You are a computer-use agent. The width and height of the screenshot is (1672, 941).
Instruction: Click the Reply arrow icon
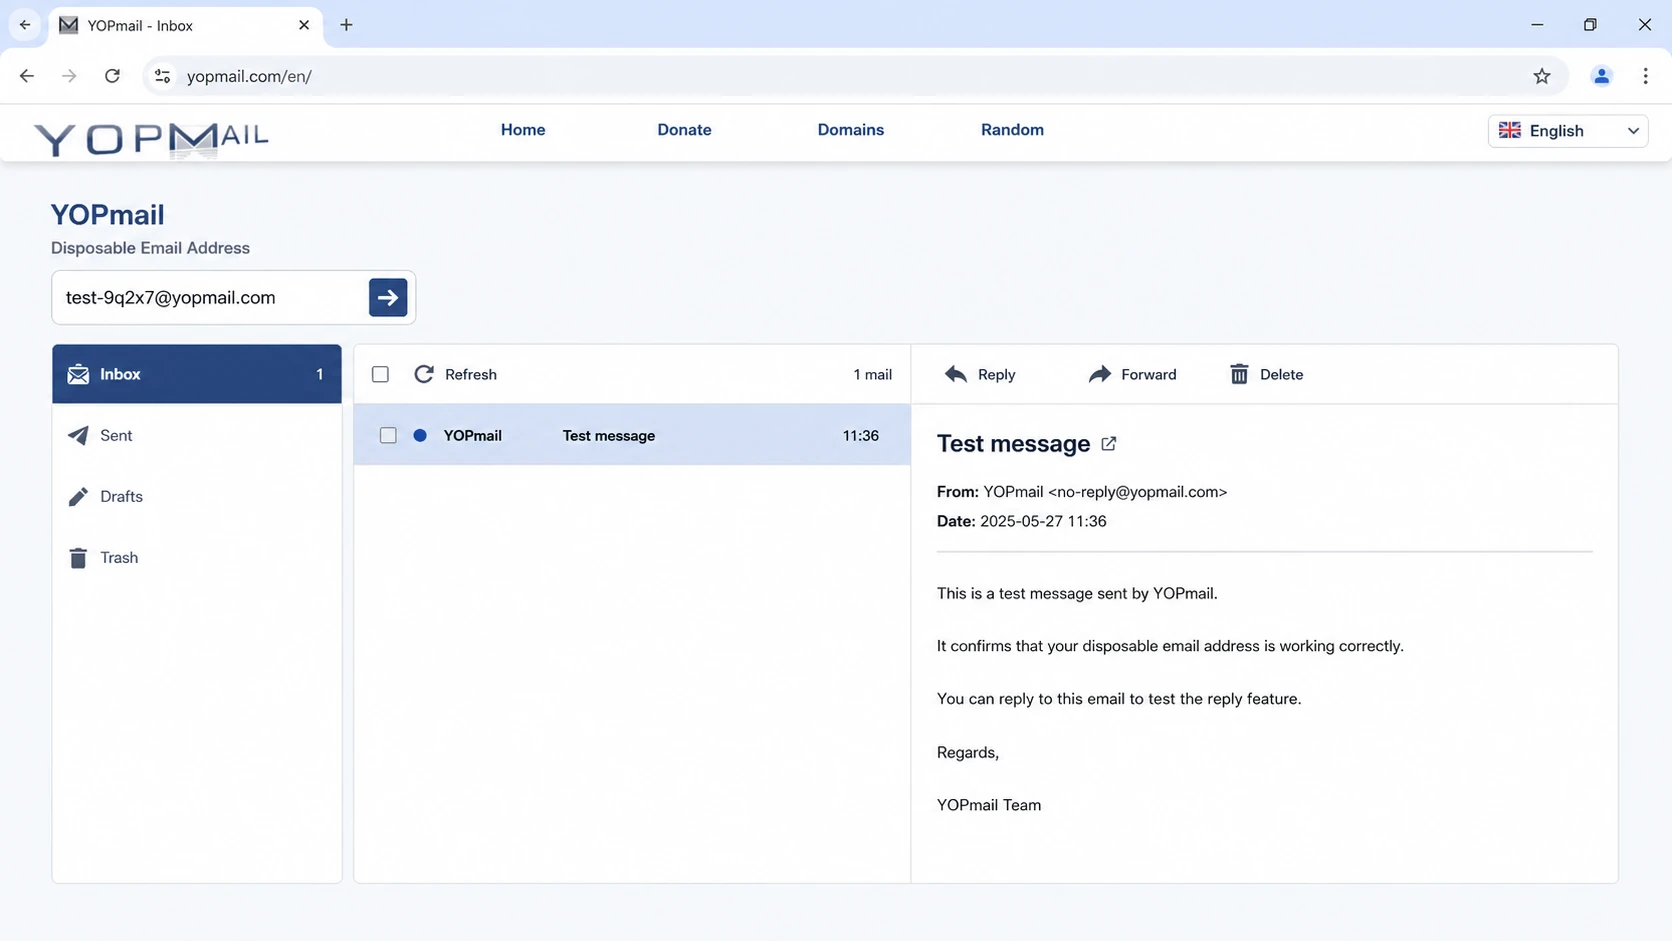956,374
